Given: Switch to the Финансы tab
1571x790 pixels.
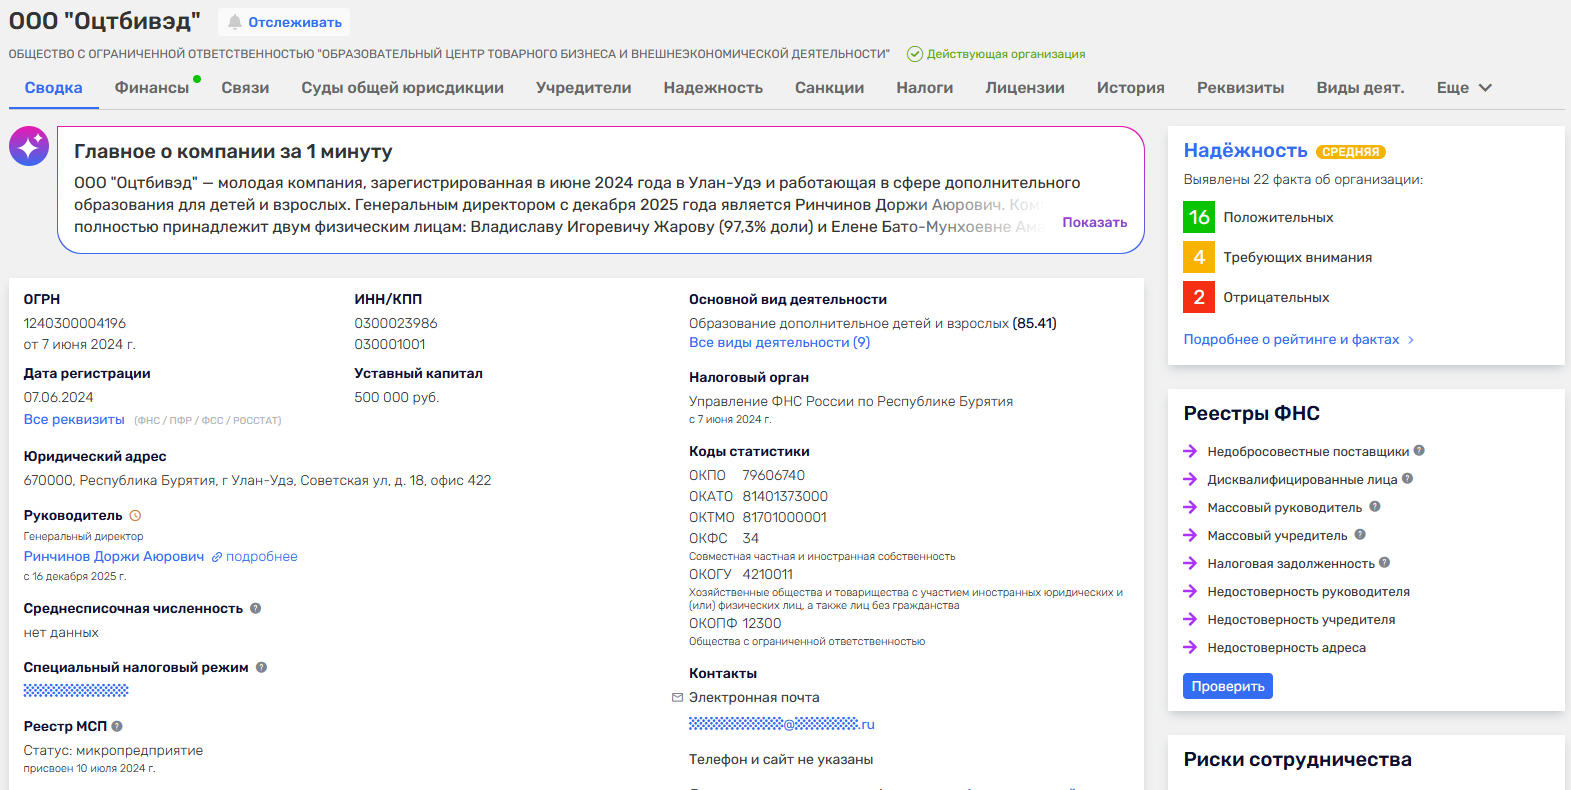Looking at the screenshot, I should pos(152,88).
